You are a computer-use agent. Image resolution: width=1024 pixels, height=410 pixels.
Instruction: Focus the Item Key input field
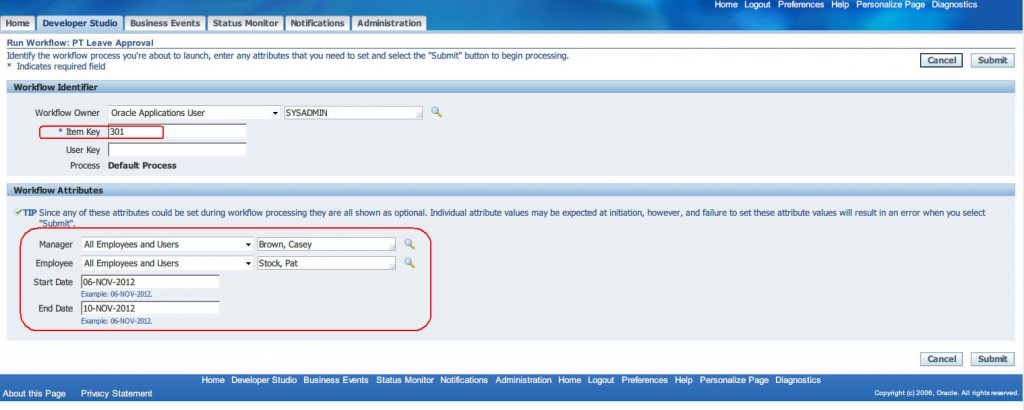pyautogui.click(x=177, y=131)
